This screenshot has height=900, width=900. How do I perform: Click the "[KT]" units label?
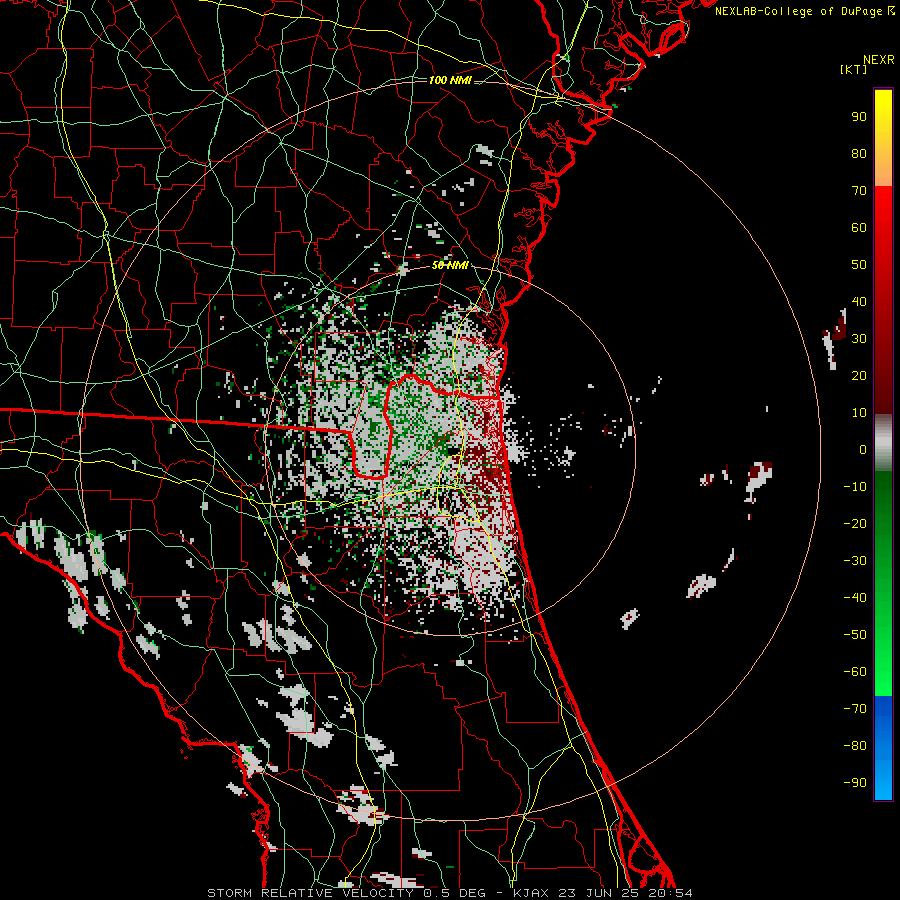tap(853, 69)
